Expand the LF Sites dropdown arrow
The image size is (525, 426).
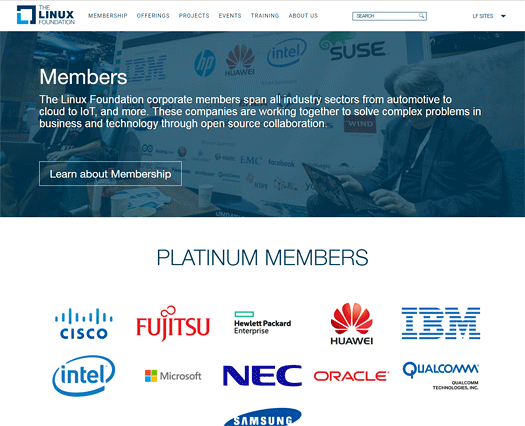pos(503,16)
